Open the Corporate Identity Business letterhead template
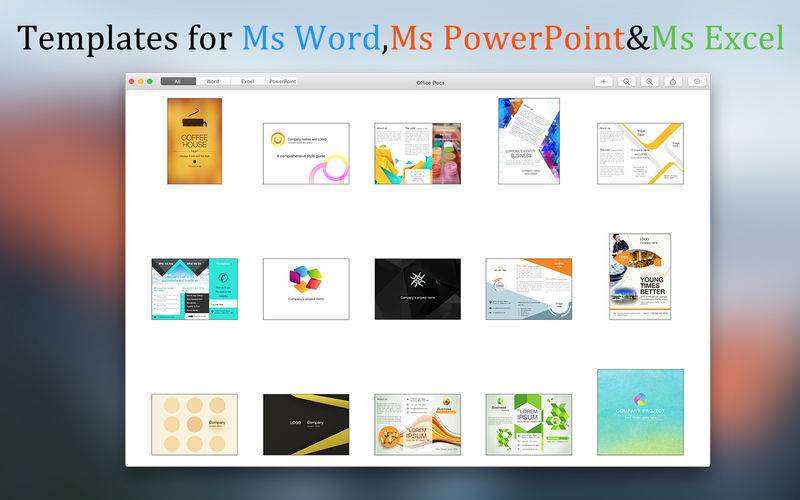 pyautogui.click(x=529, y=141)
